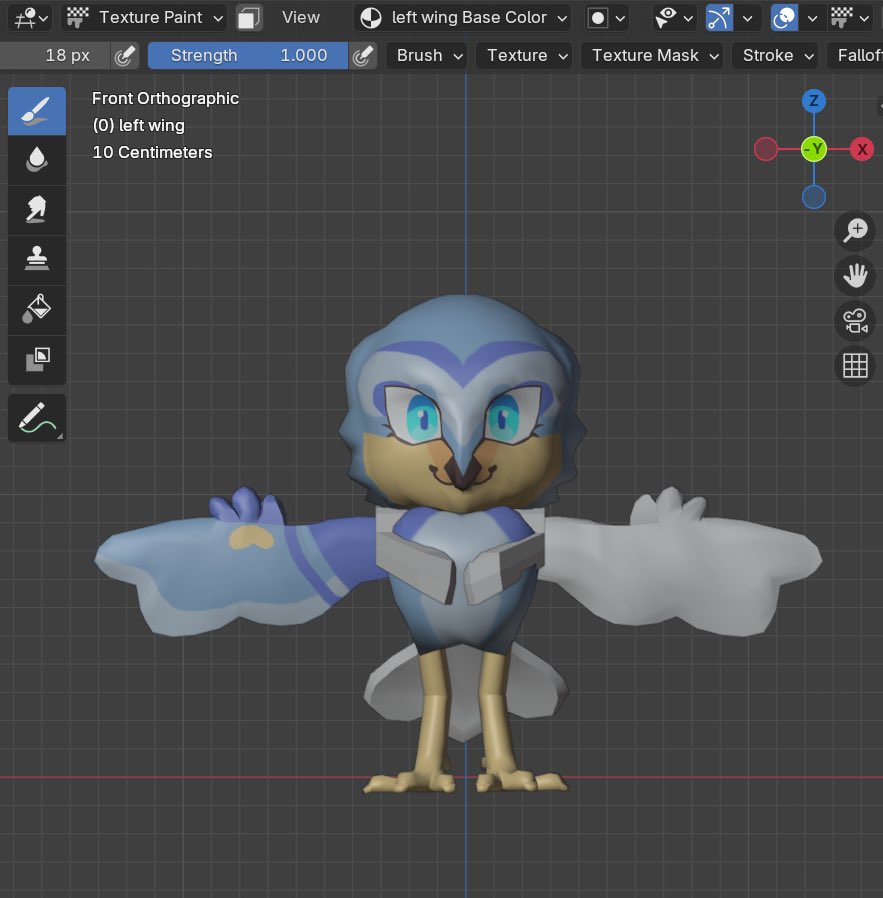Select the Mask tool
Screen dimensions: 883x898
coord(37,360)
